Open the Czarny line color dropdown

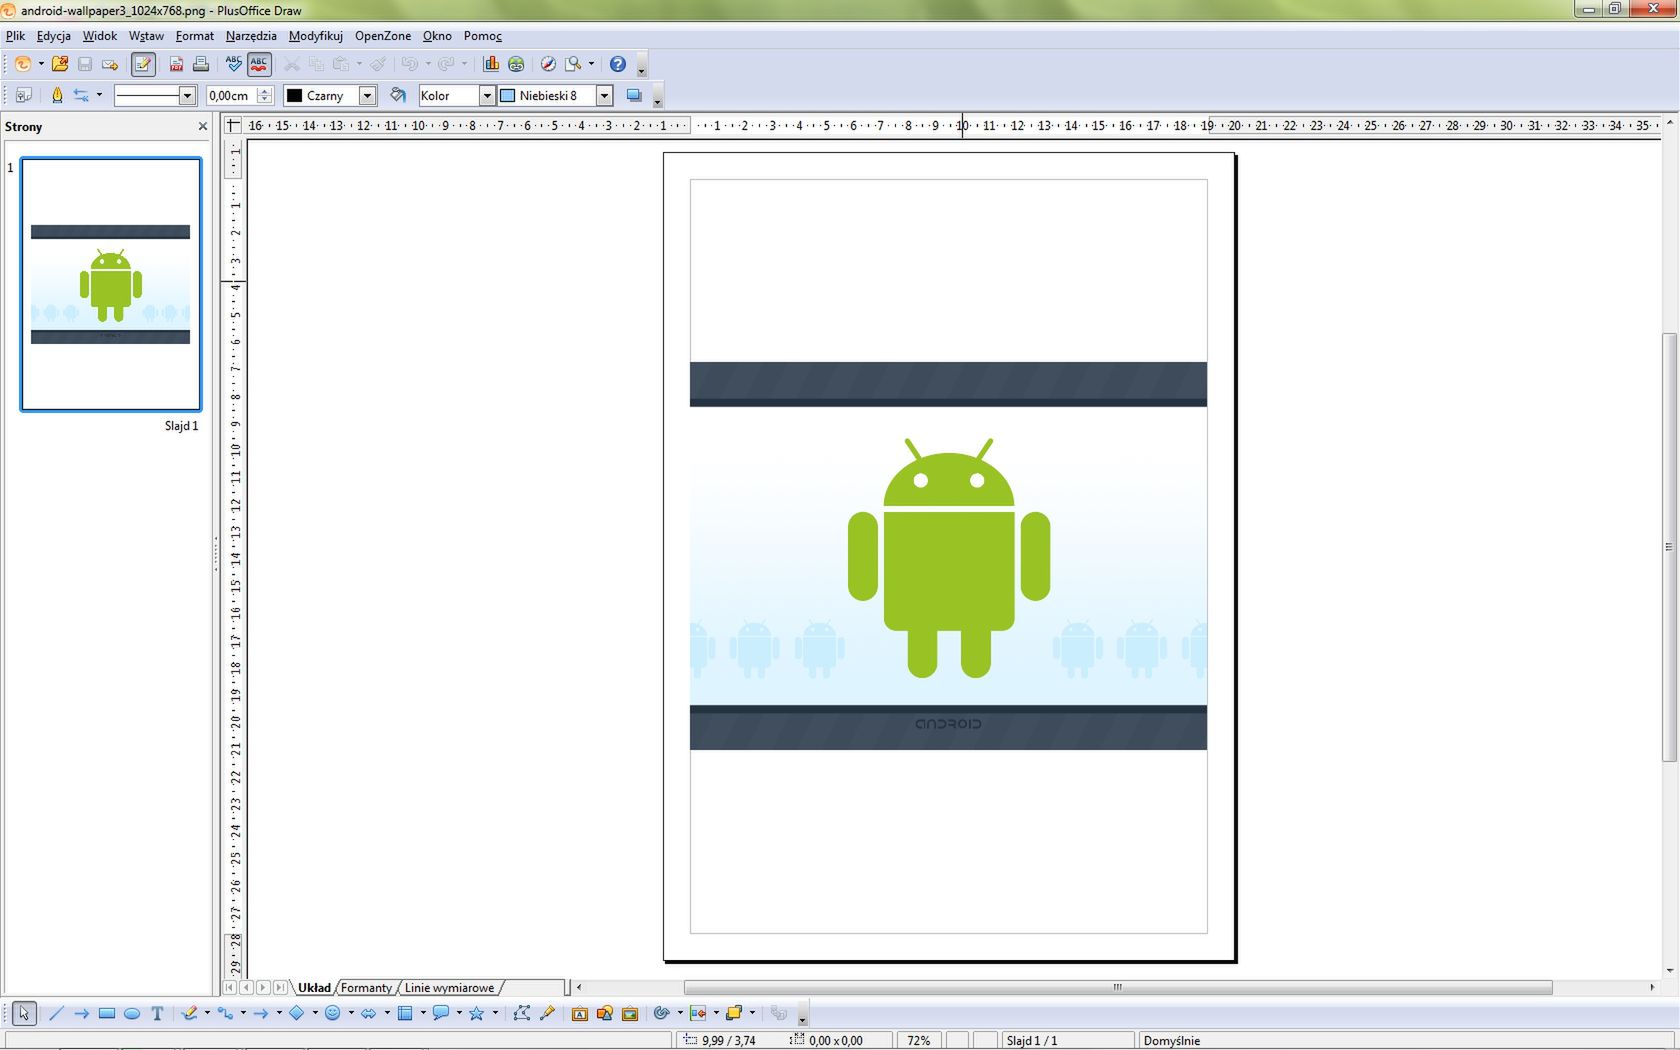coord(367,95)
